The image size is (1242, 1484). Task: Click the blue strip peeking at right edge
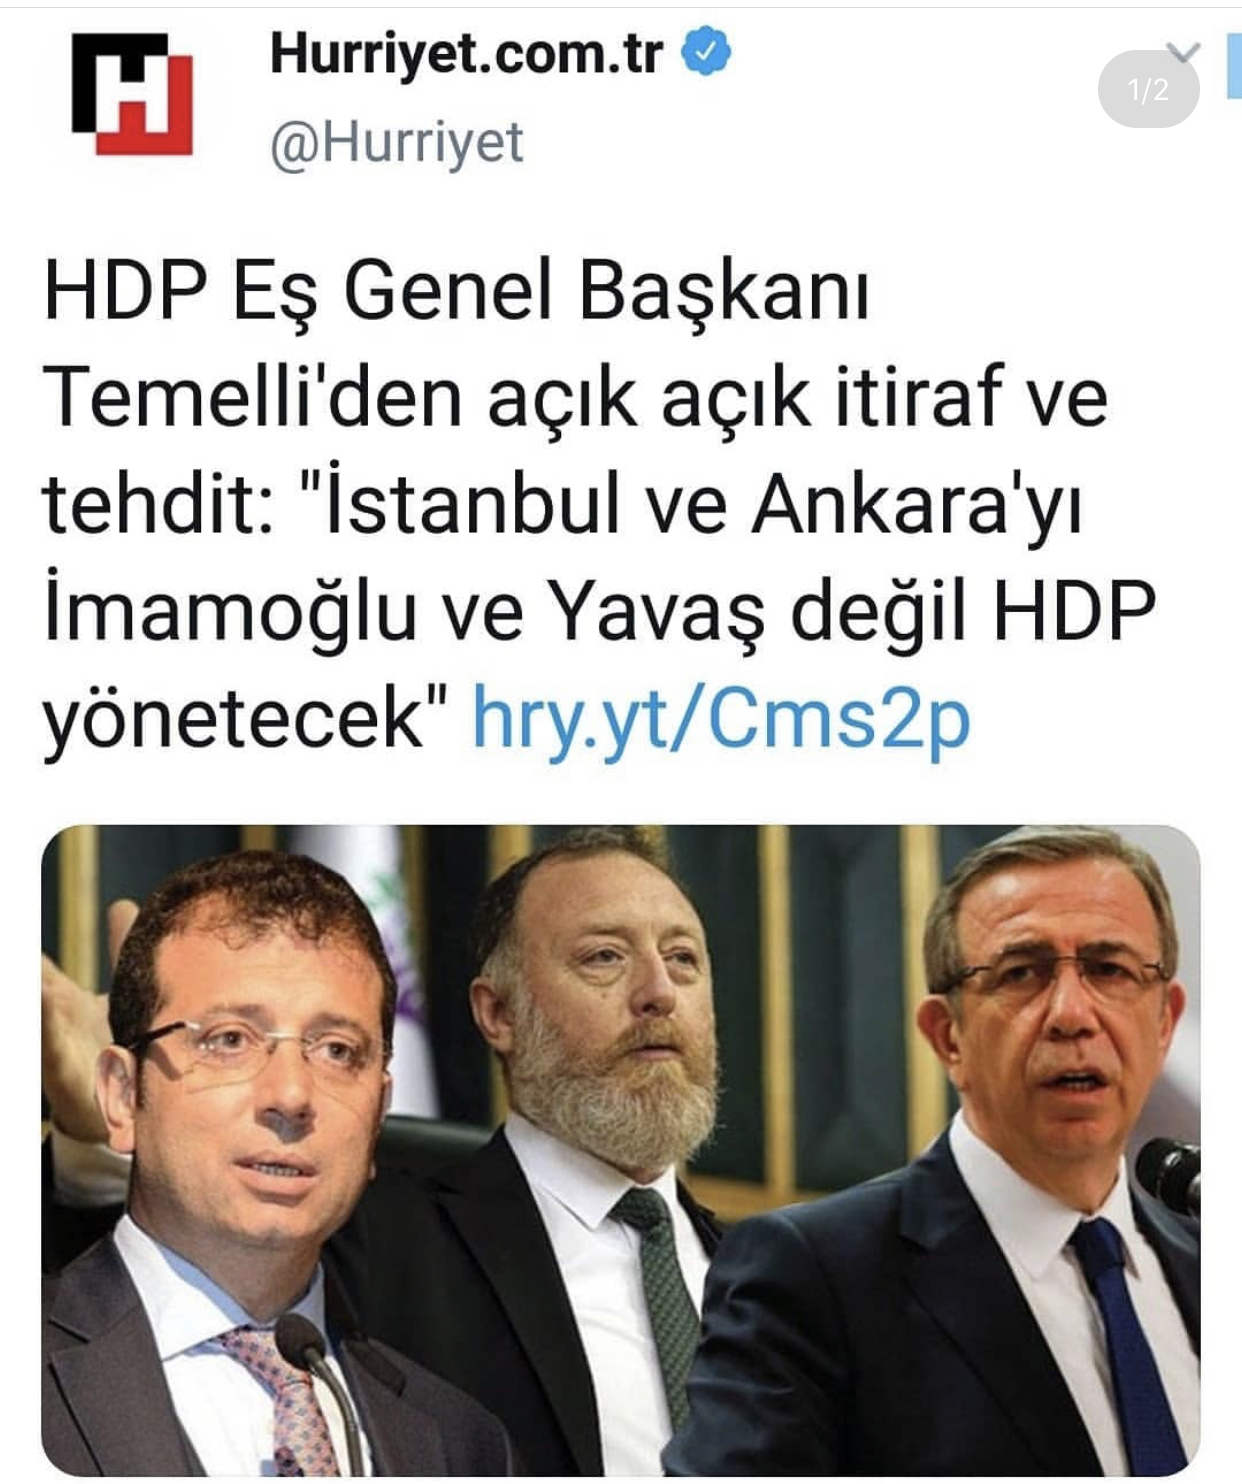coord(1234,66)
